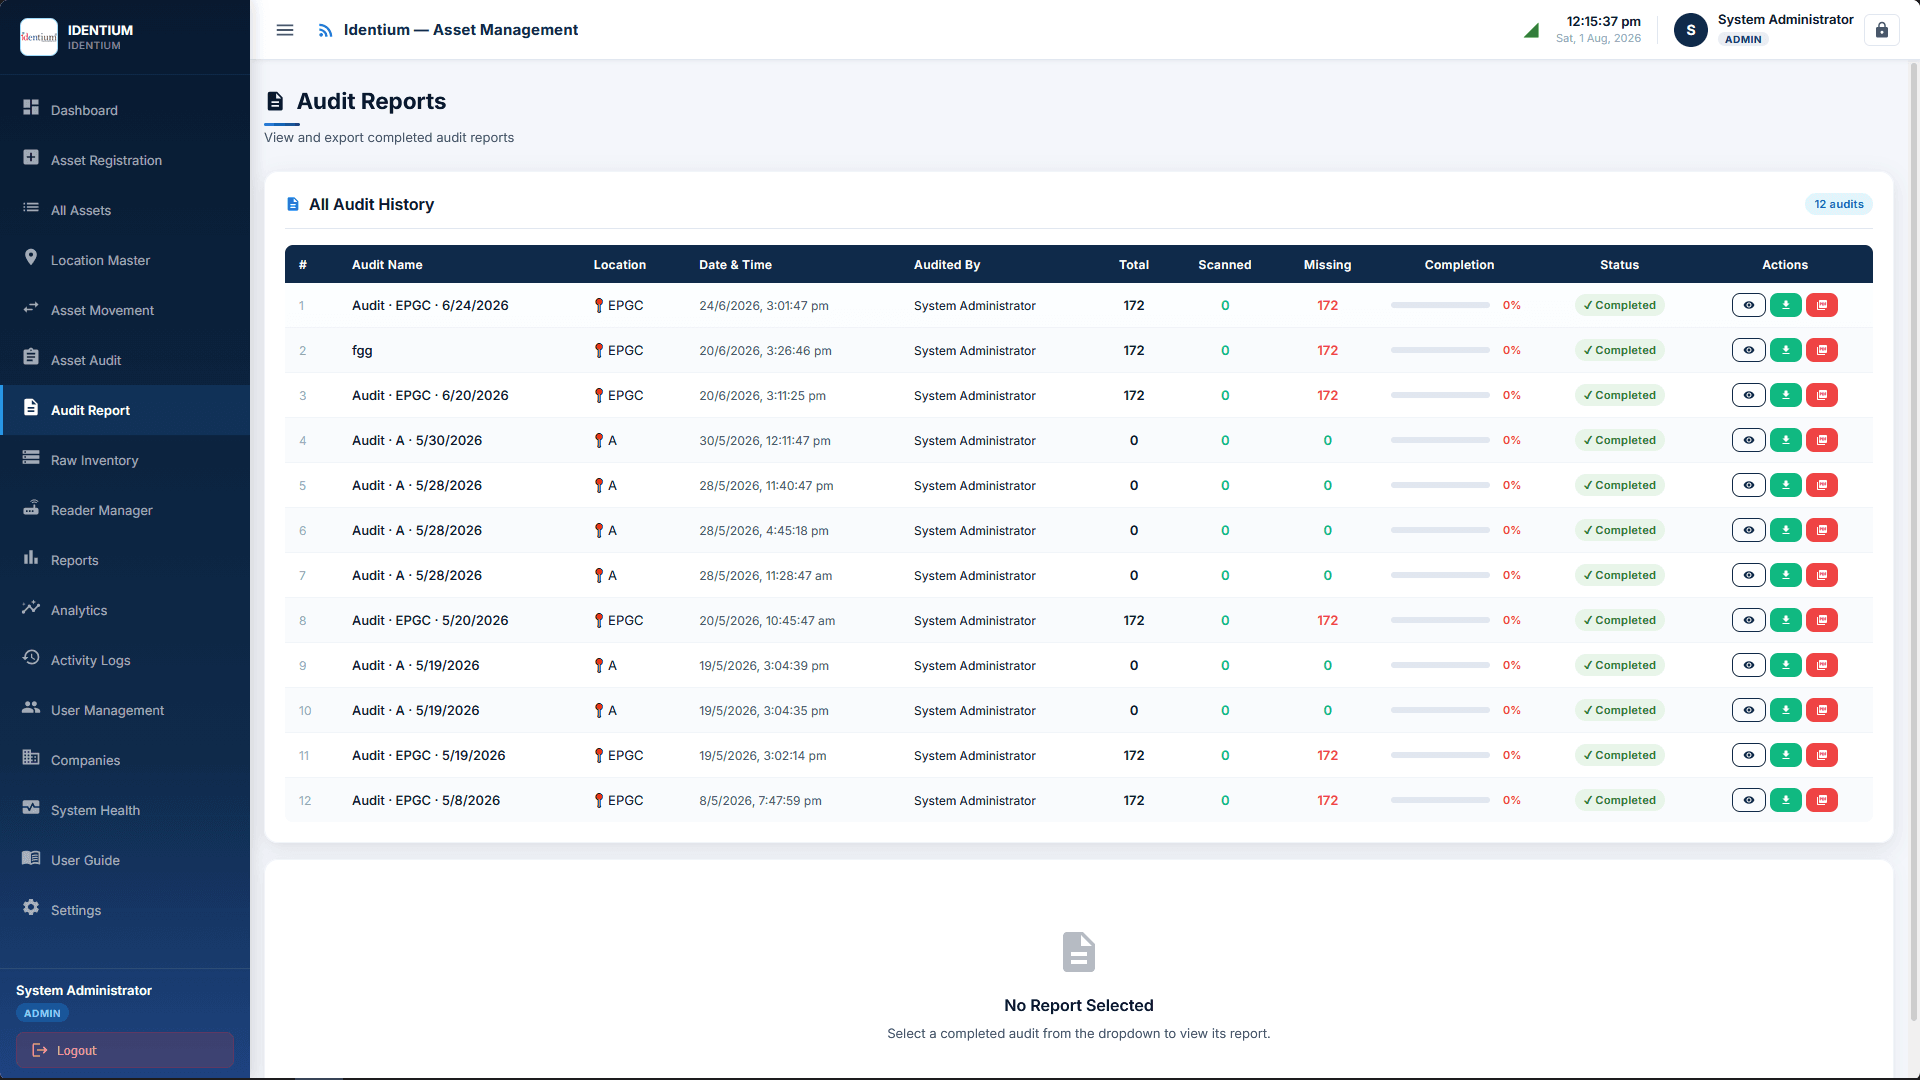1920x1080 pixels.
Task: Export PDF for Audit · EPGC · 5/19/2026
Action: tap(1822, 755)
